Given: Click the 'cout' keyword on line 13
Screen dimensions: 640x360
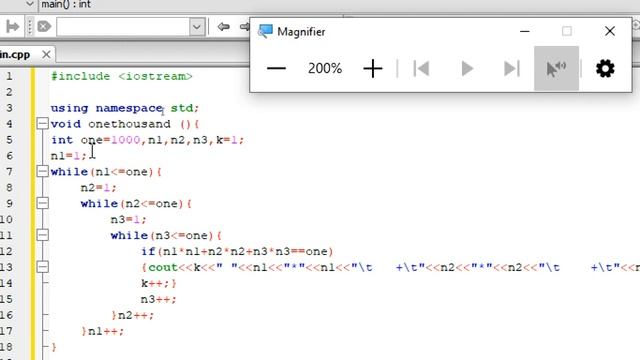Looking at the screenshot, I should pos(163,267).
